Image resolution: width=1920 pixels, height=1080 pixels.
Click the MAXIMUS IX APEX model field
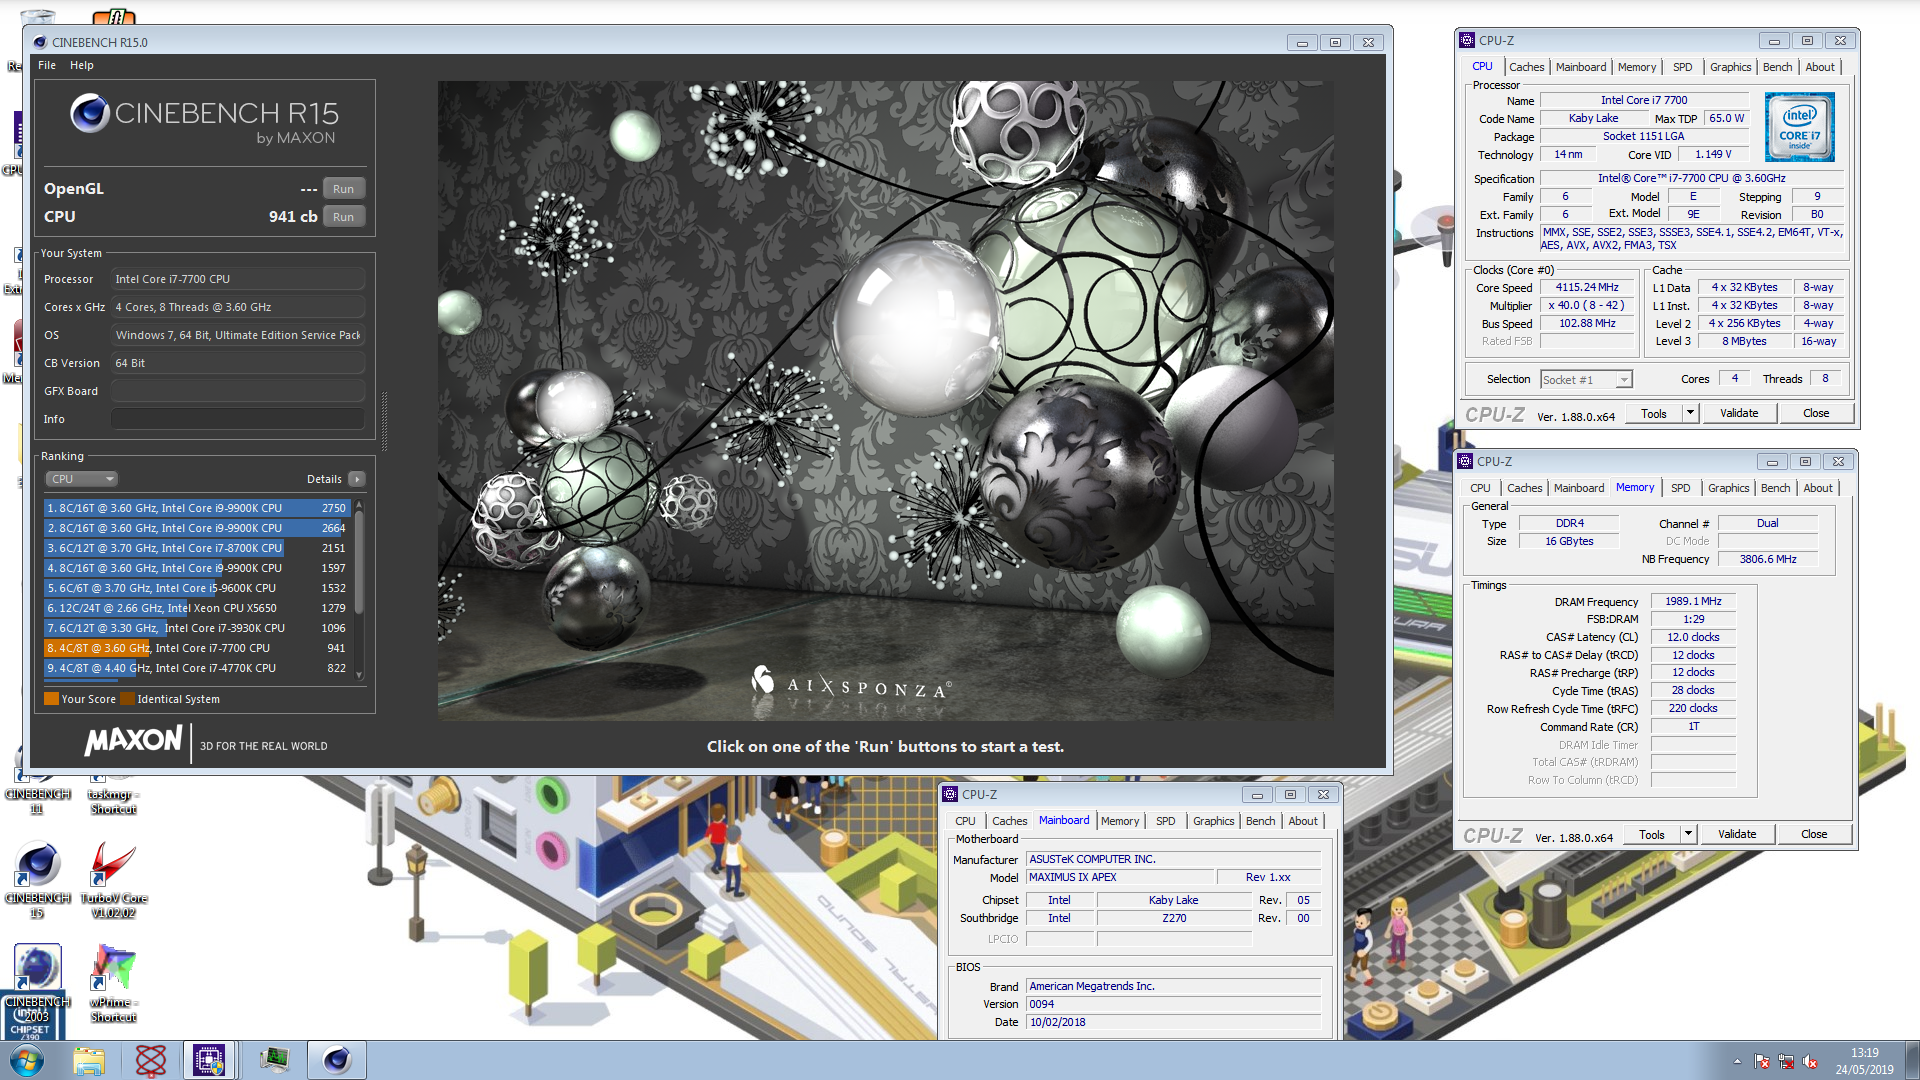pyautogui.click(x=1120, y=877)
